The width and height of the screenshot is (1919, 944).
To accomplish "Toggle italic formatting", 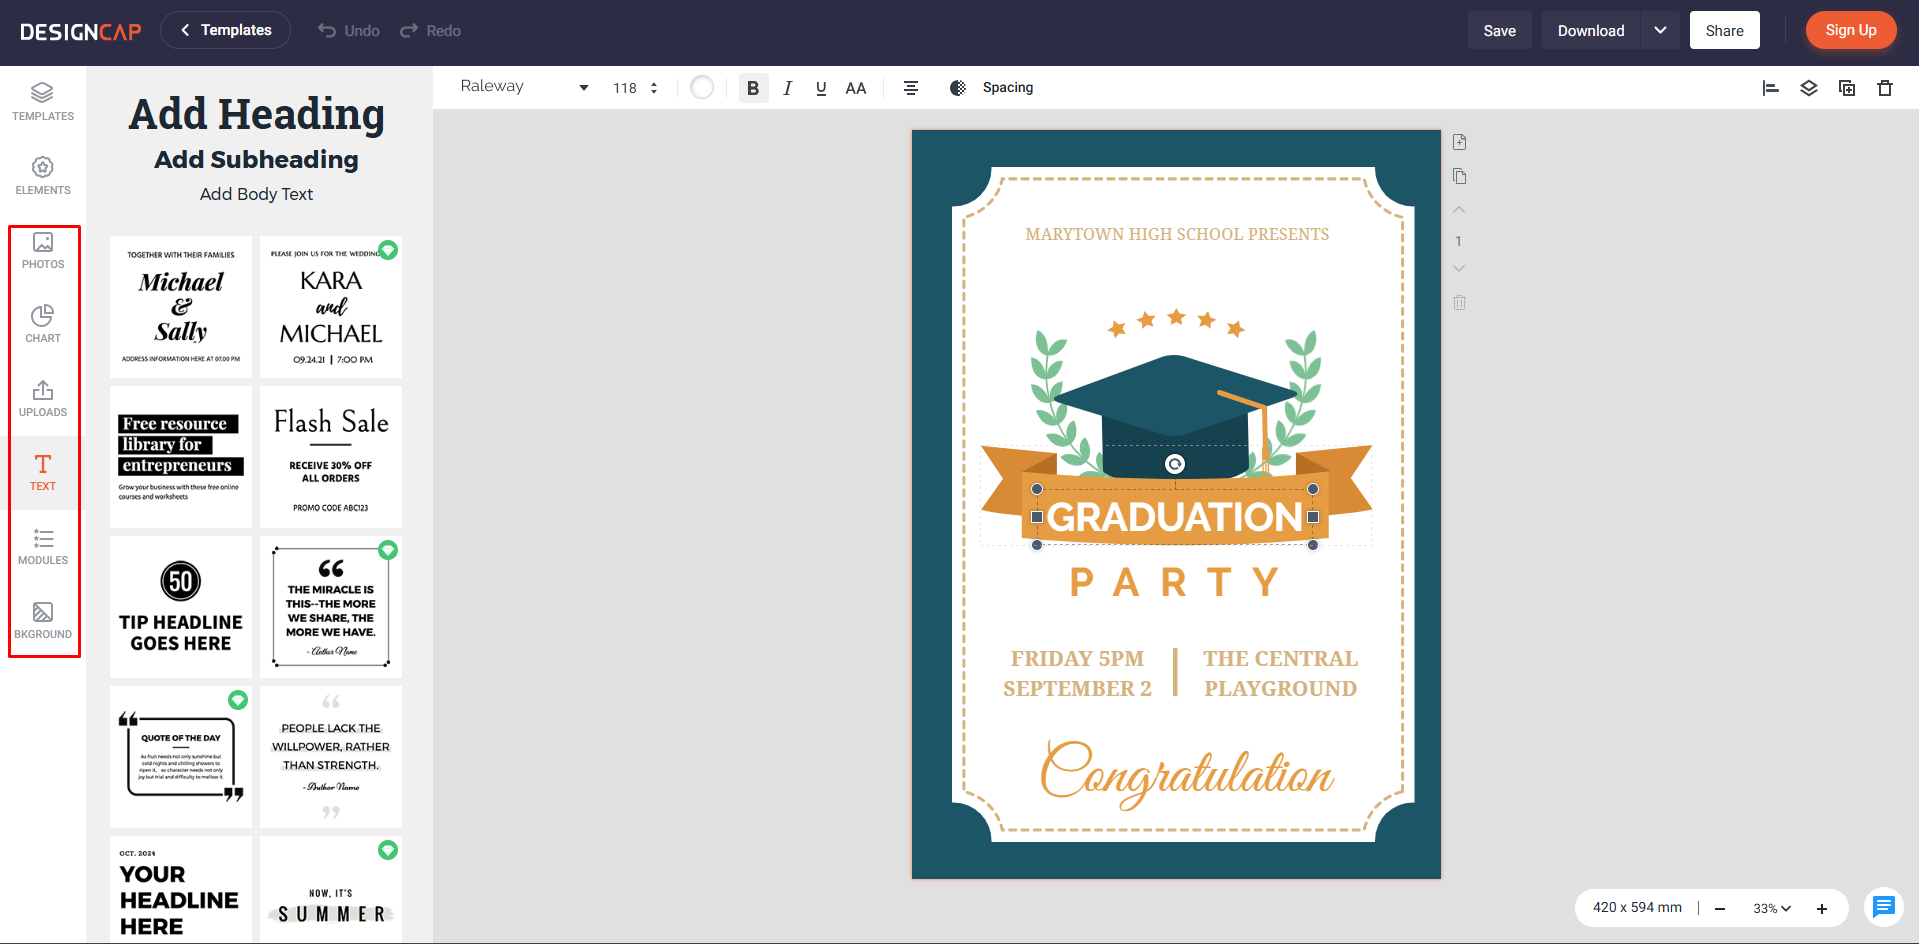I will 788,88.
